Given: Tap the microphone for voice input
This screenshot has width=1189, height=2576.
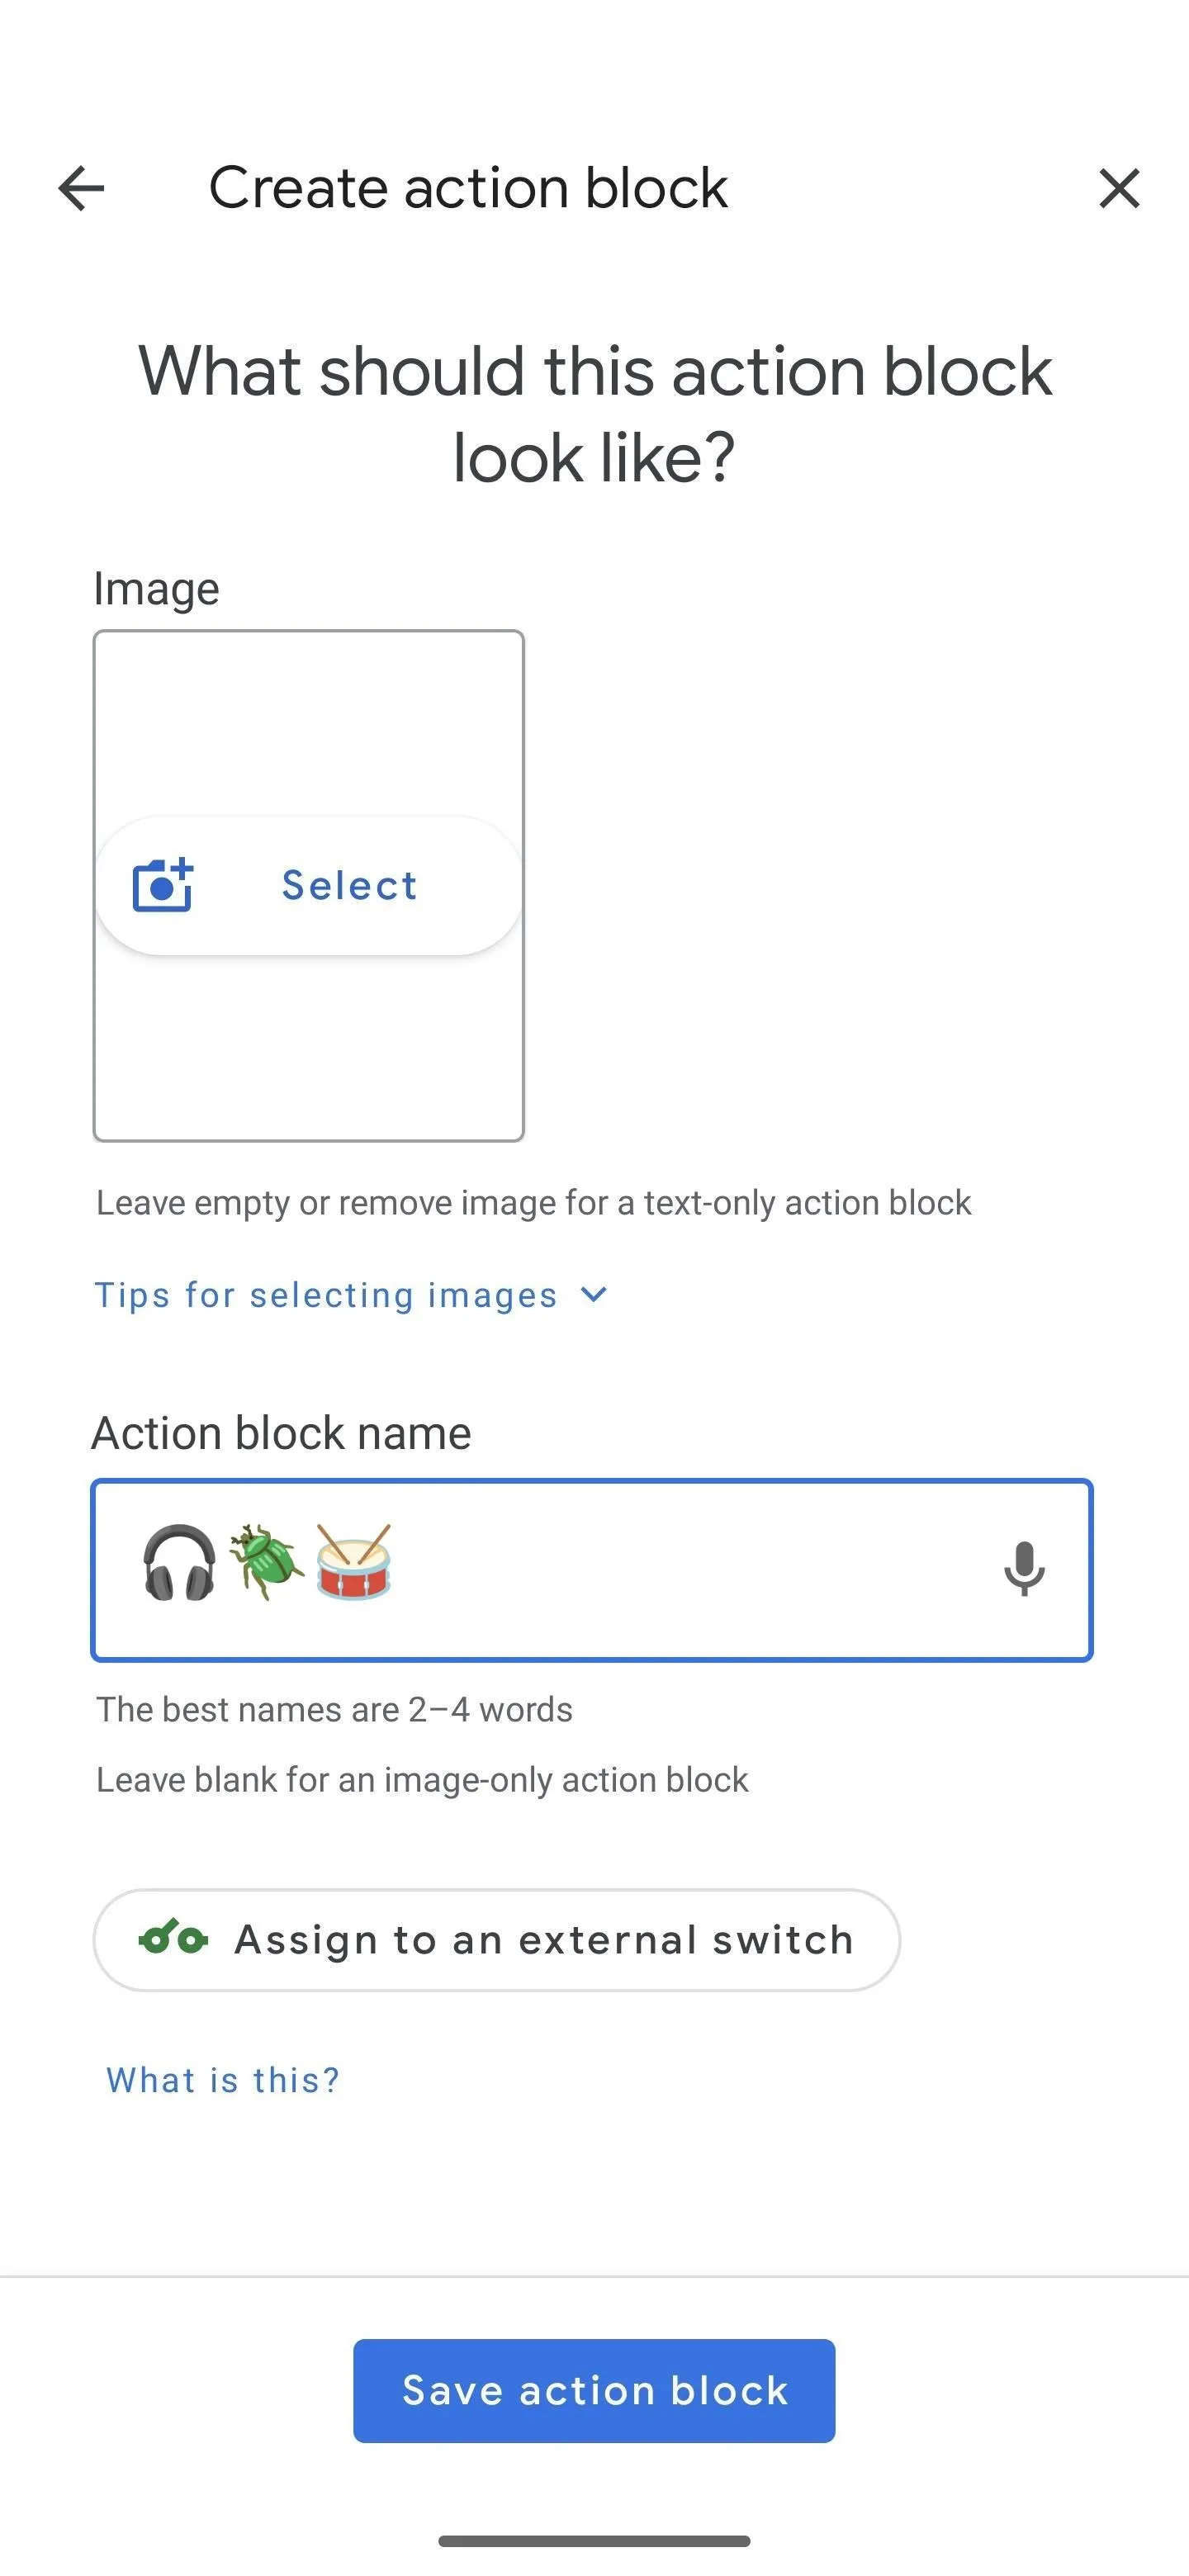Looking at the screenshot, I should 1024,1569.
